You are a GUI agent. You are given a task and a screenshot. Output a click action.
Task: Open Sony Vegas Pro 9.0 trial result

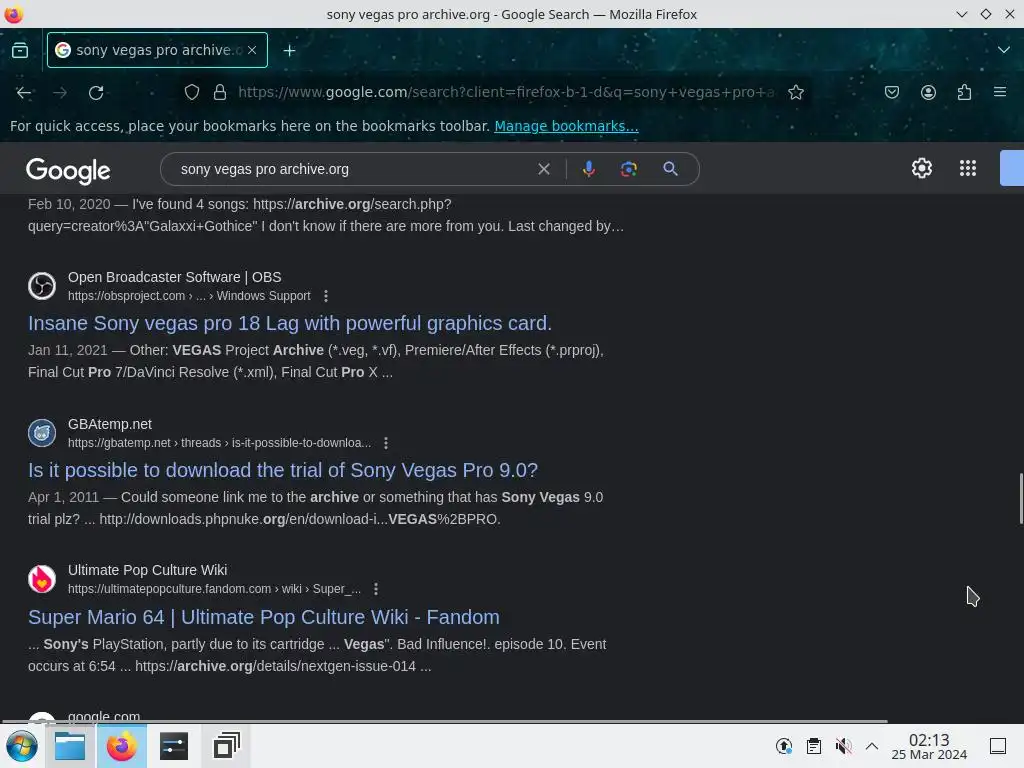click(x=283, y=470)
